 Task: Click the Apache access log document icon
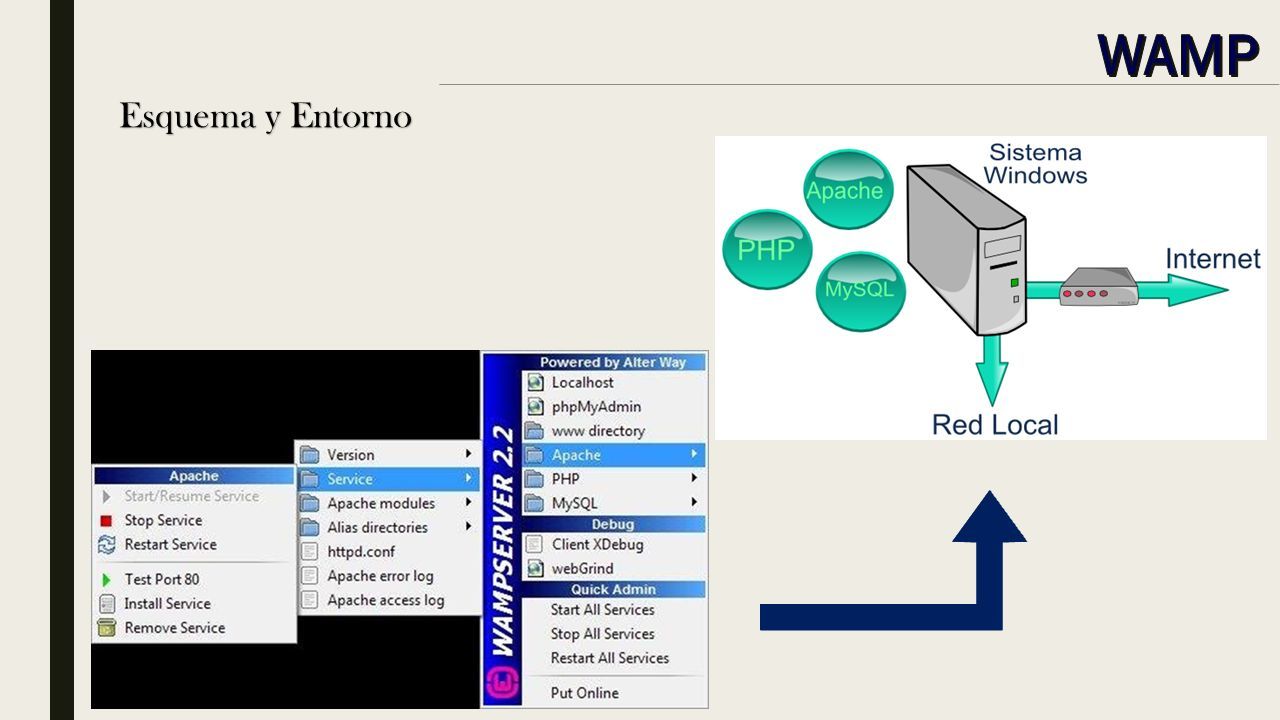(x=310, y=600)
